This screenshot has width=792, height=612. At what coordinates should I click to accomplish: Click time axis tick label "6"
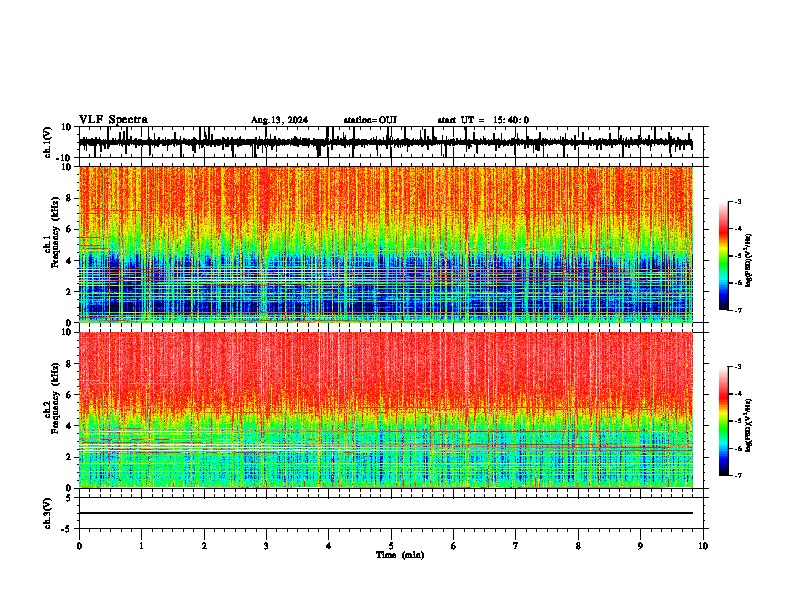click(453, 546)
